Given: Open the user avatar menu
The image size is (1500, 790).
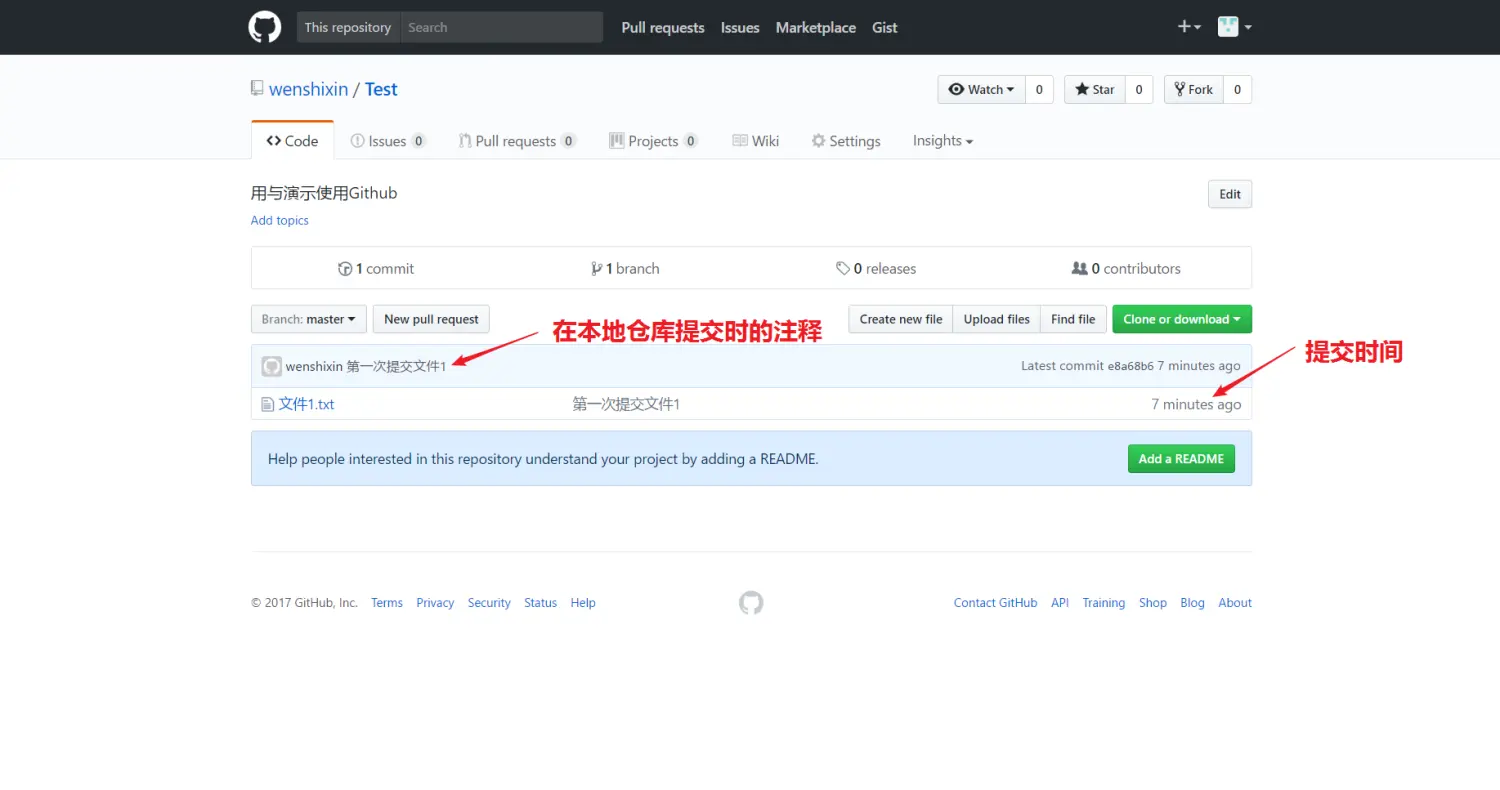Looking at the screenshot, I should 1235,27.
